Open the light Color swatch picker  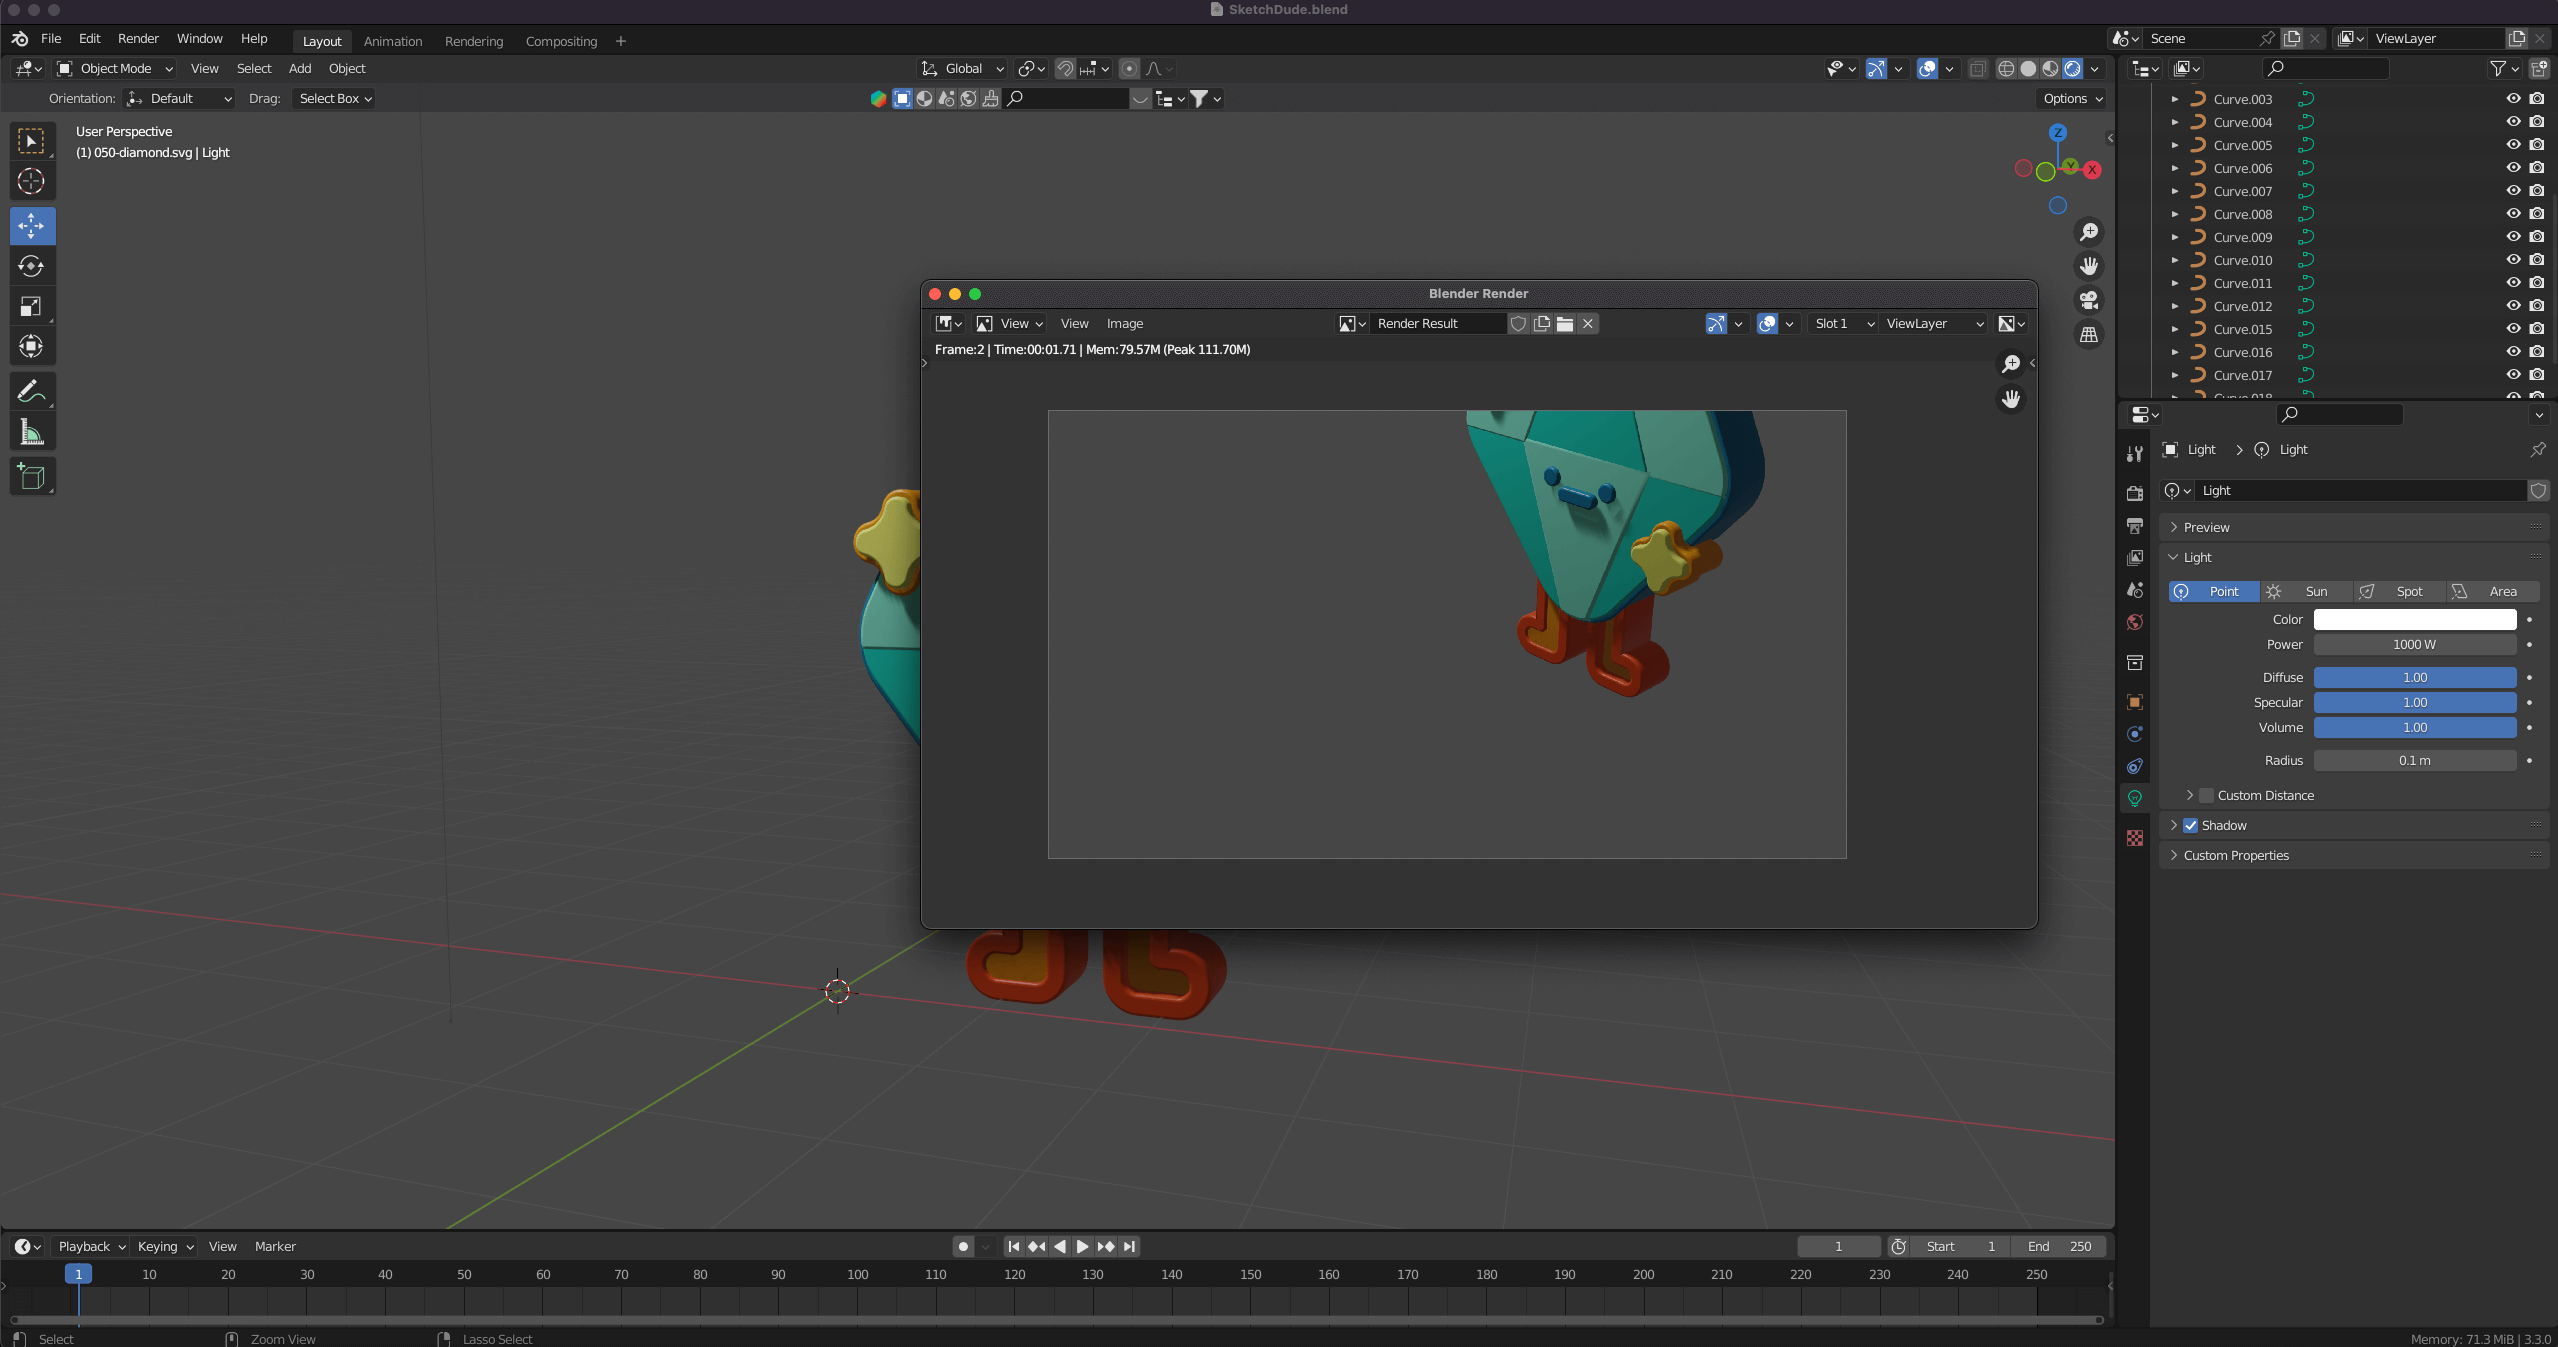2414,619
